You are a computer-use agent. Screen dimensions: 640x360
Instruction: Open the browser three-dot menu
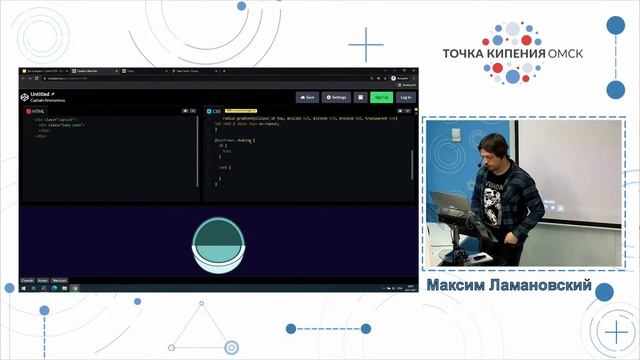[x=413, y=78]
